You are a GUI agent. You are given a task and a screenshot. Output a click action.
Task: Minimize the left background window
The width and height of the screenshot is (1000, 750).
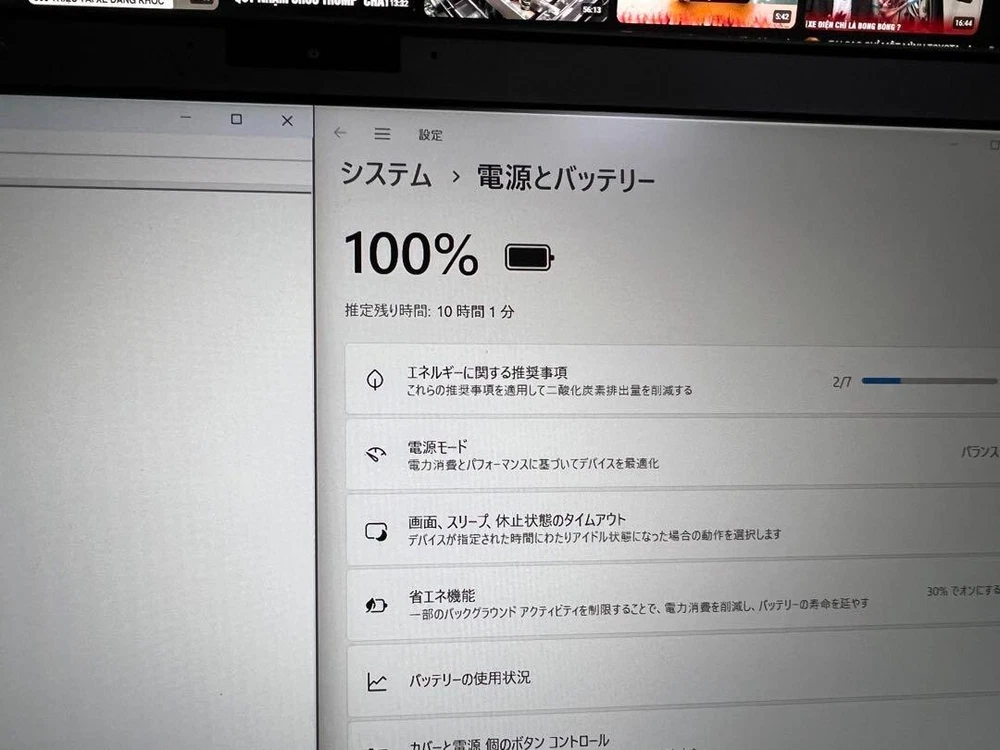[186, 119]
